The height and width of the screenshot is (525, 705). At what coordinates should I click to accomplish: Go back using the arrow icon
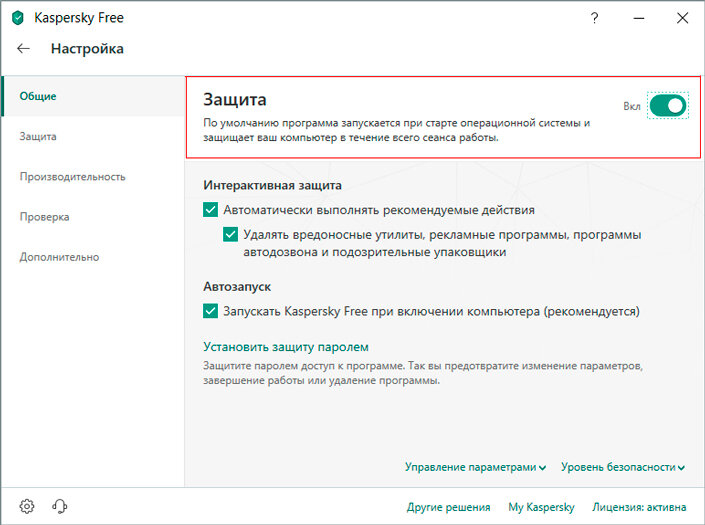pos(23,49)
